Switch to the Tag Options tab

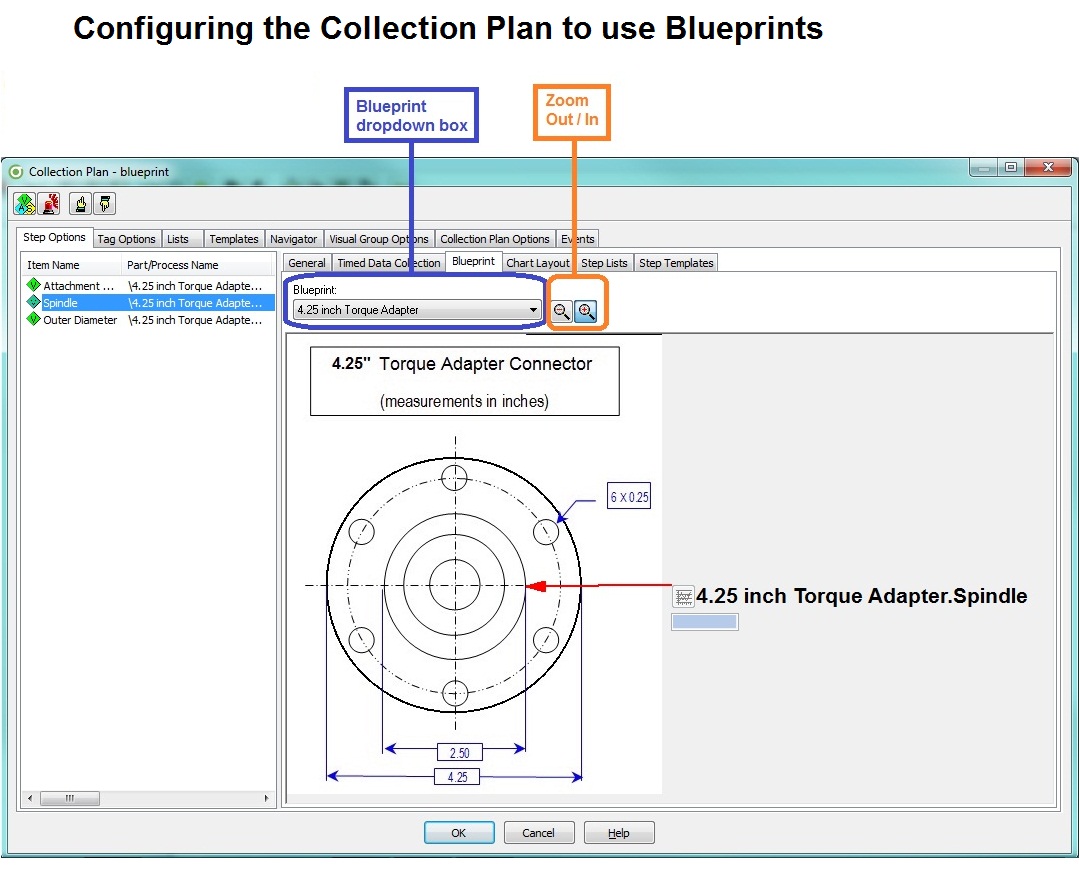click(126, 238)
